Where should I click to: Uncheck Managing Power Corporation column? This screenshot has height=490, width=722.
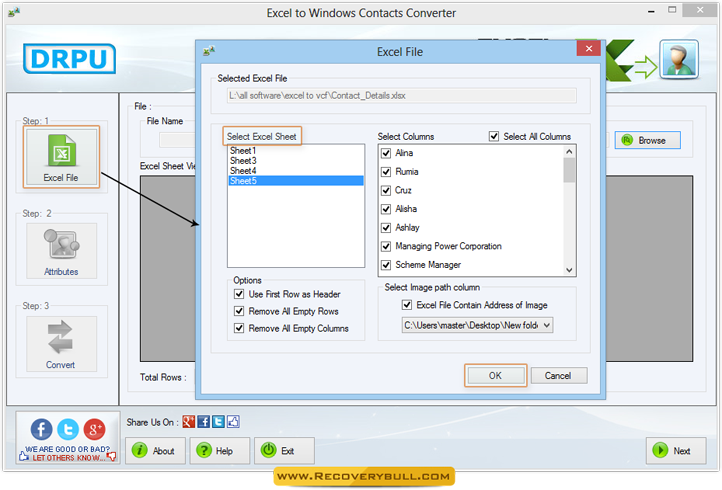click(x=386, y=246)
